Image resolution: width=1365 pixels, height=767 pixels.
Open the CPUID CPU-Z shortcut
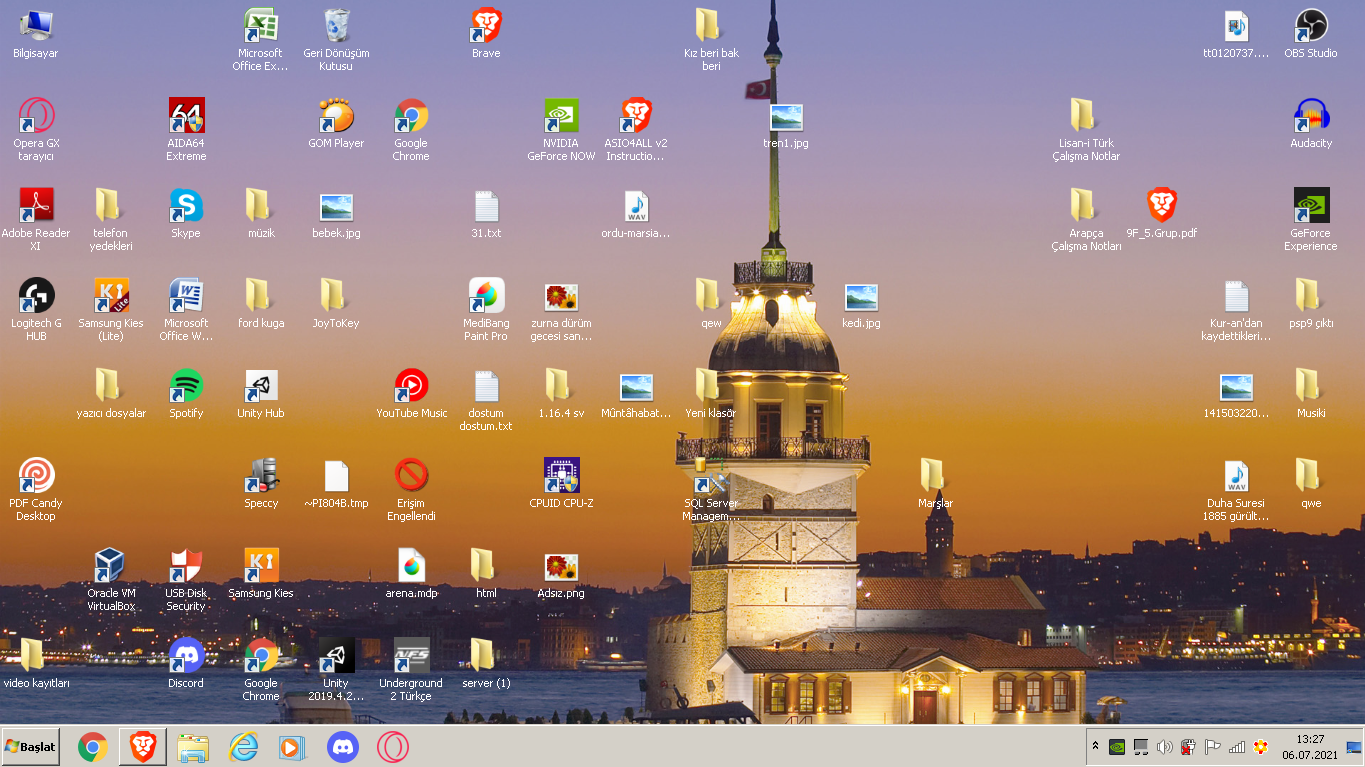click(561, 477)
